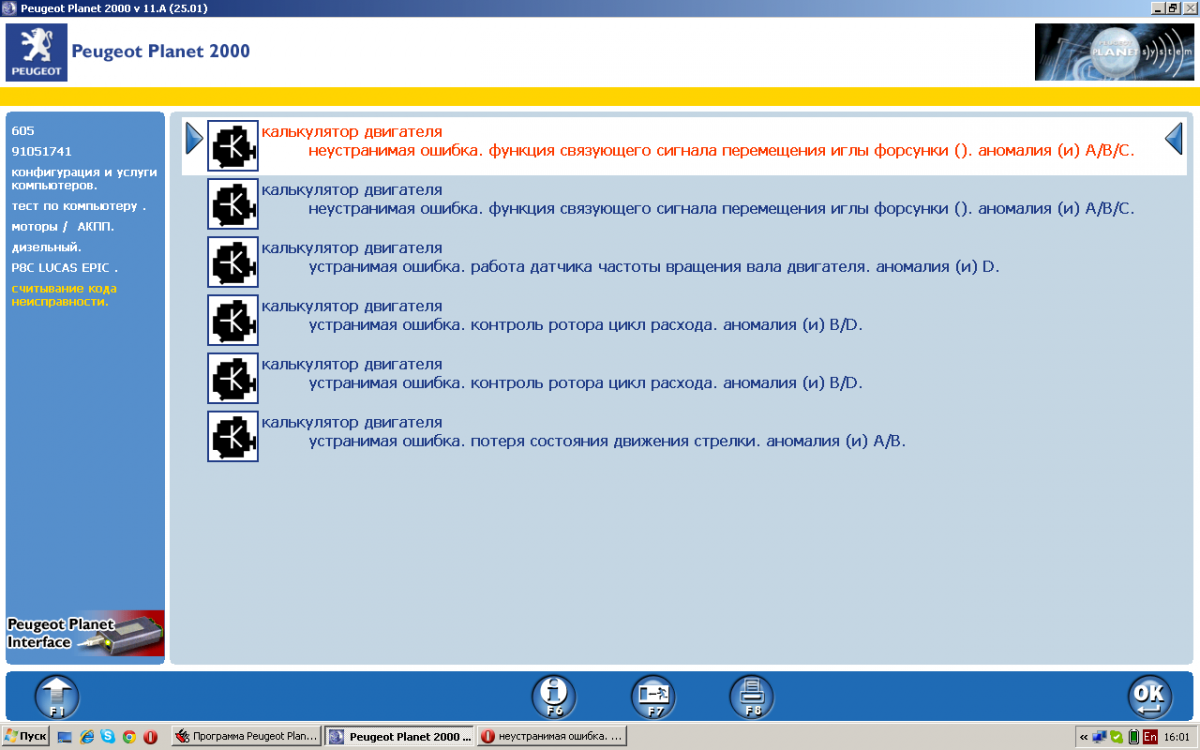
Task: Click the engine icon of the last fault
Action: point(233,436)
